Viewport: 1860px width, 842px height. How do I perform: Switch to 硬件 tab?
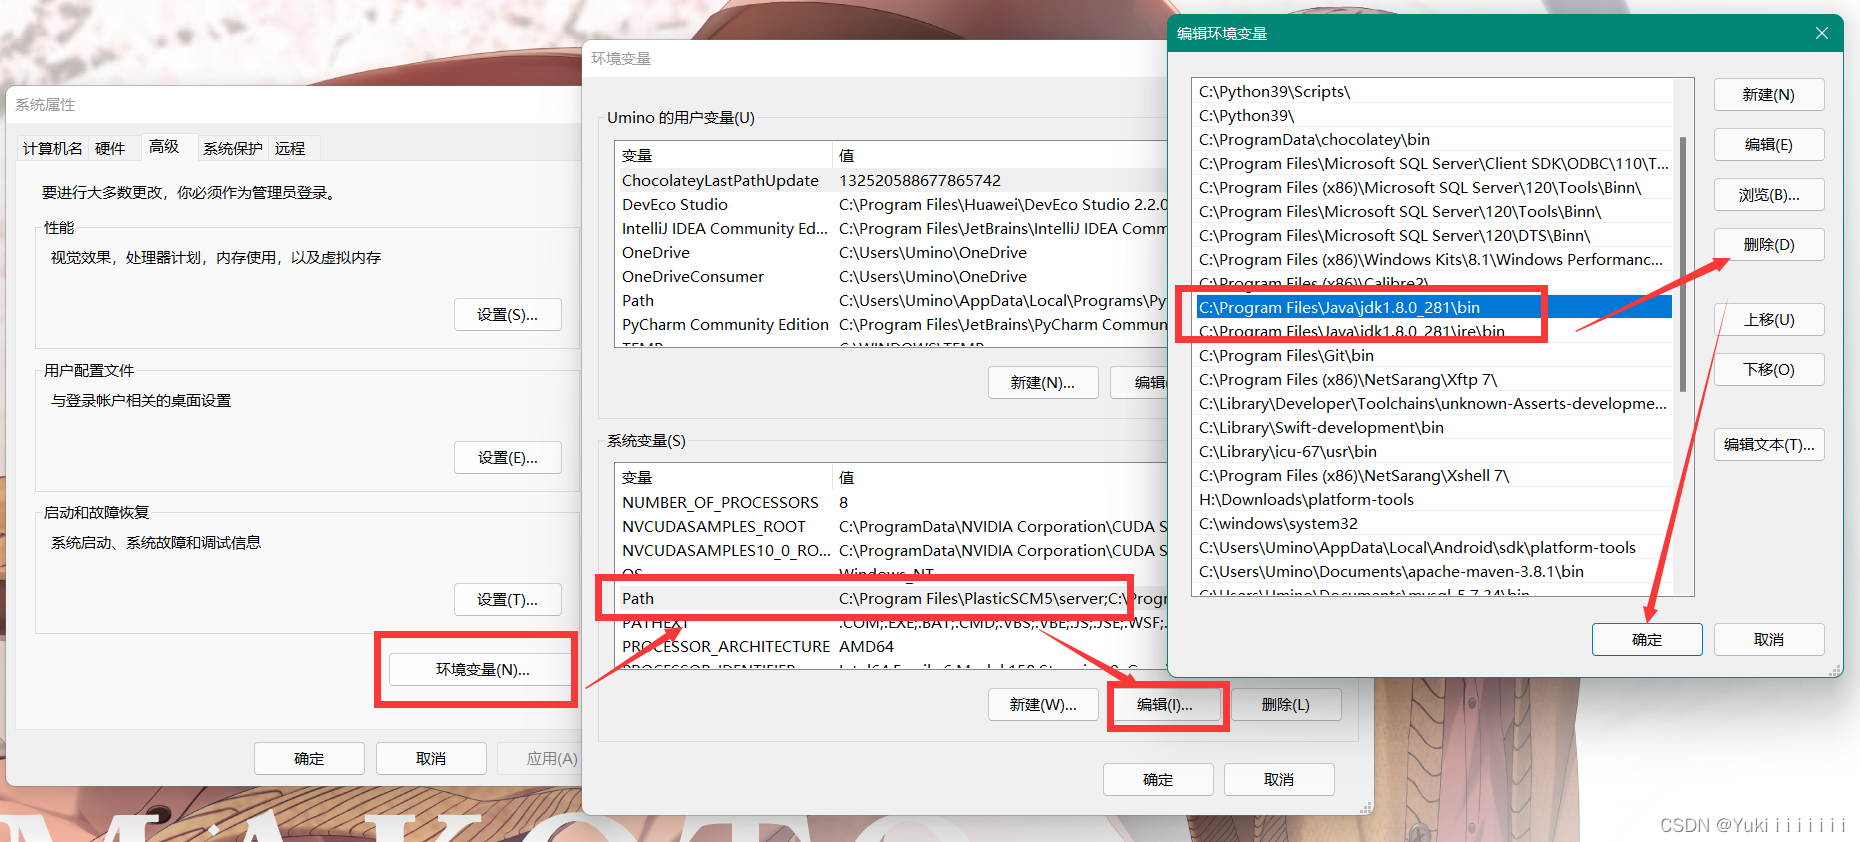110,148
